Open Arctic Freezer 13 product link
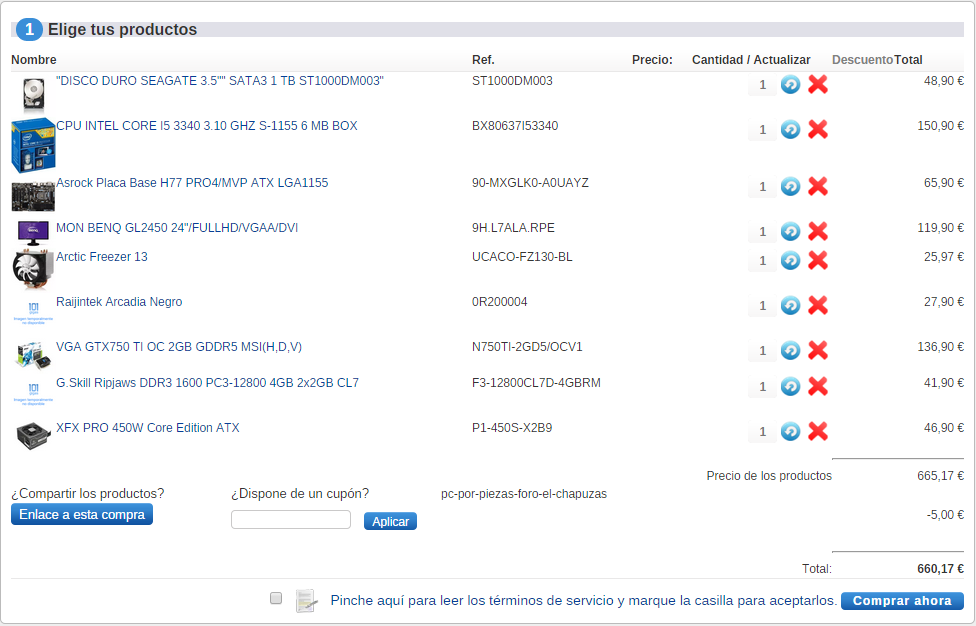 click(x=101, y=257)
